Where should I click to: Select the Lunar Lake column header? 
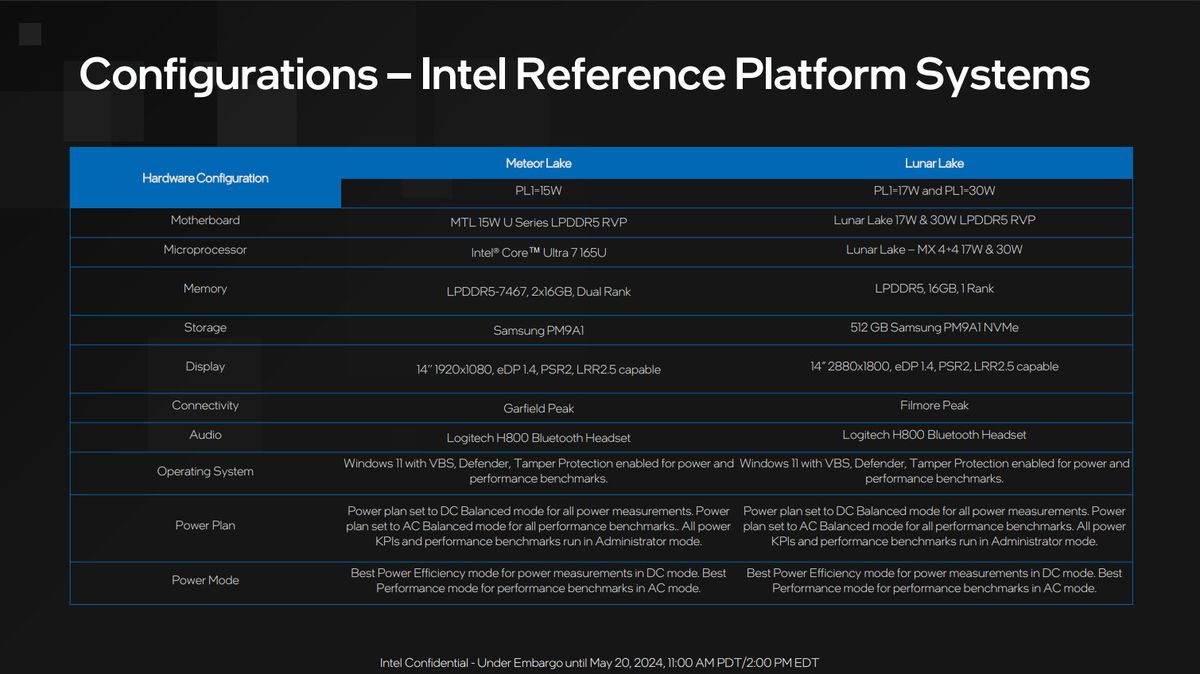tap(934, 163)
